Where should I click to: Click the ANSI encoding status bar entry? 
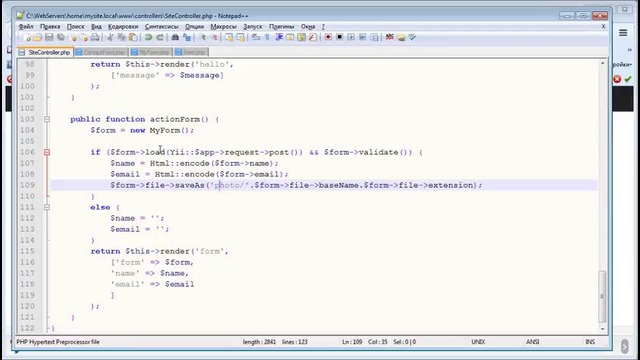(x=533, y=342)
